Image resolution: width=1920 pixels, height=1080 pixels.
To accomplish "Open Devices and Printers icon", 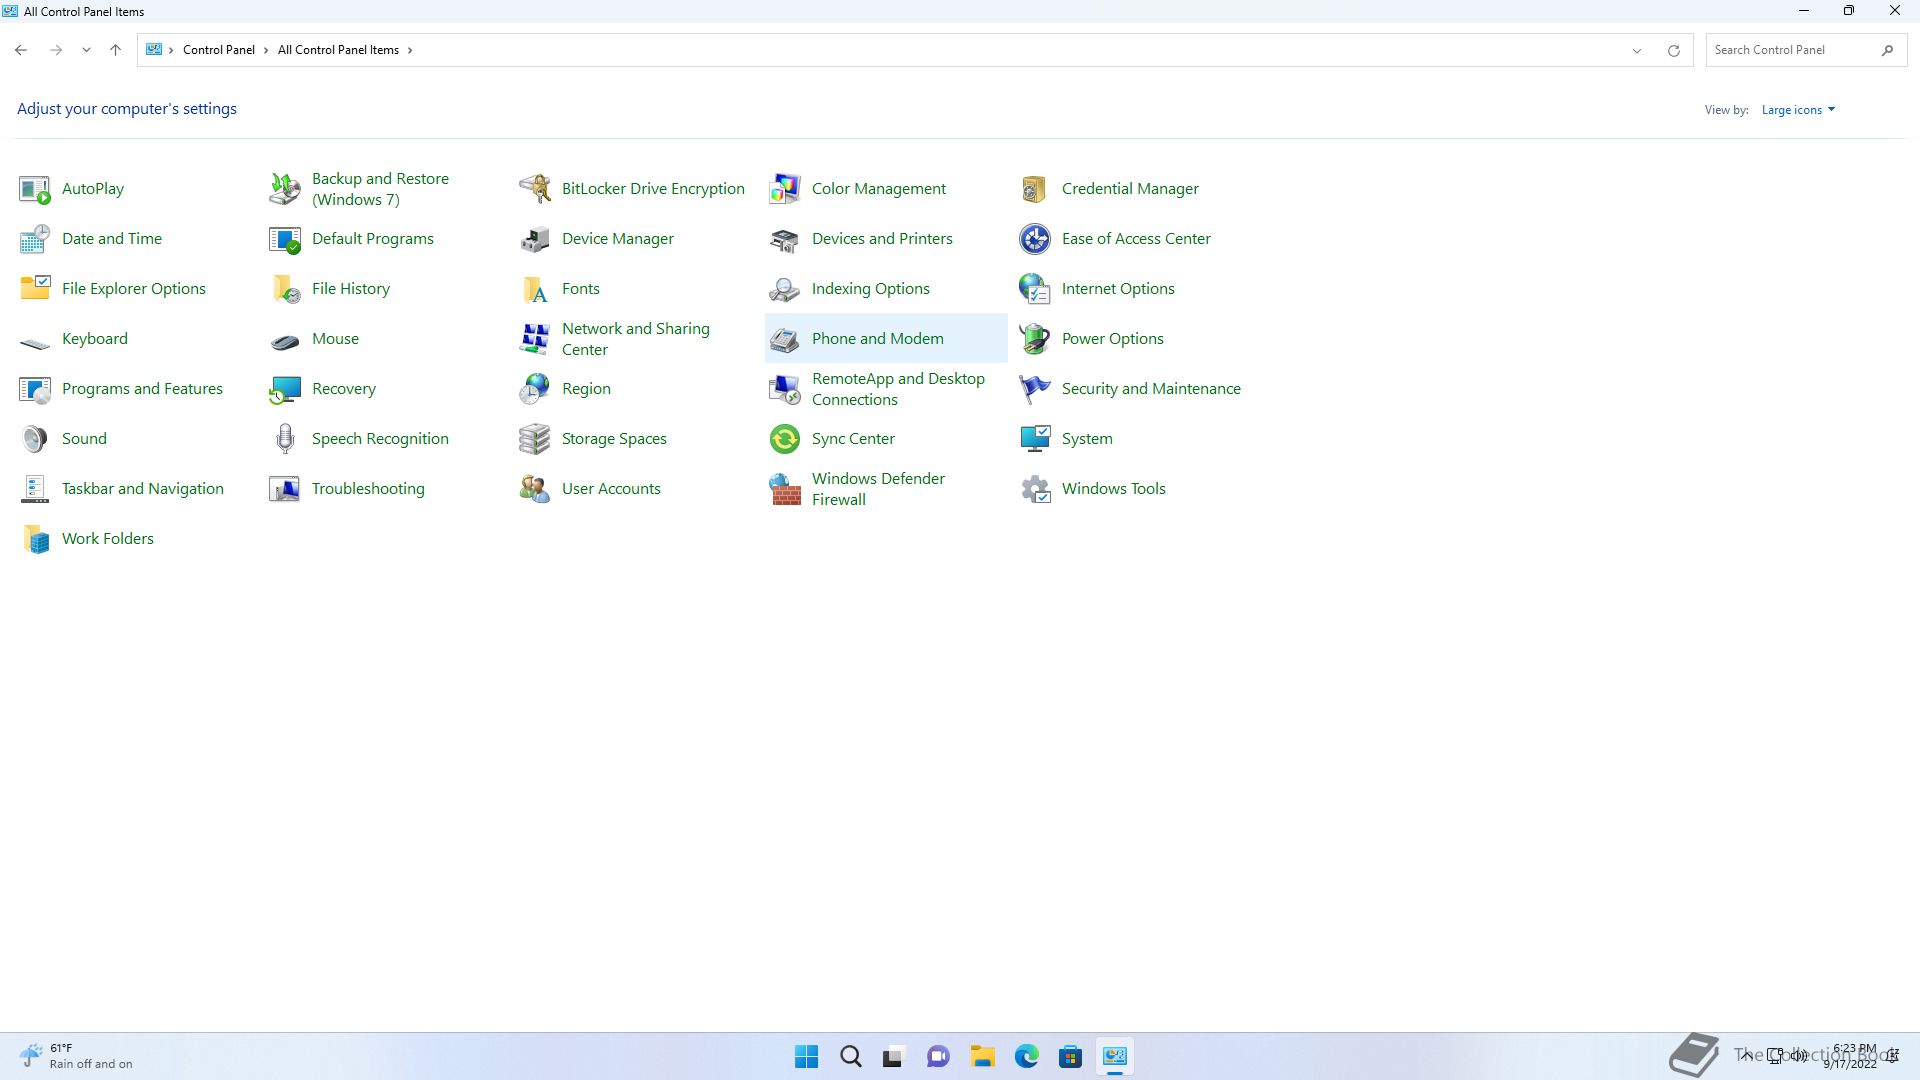I will pos(785,239).
